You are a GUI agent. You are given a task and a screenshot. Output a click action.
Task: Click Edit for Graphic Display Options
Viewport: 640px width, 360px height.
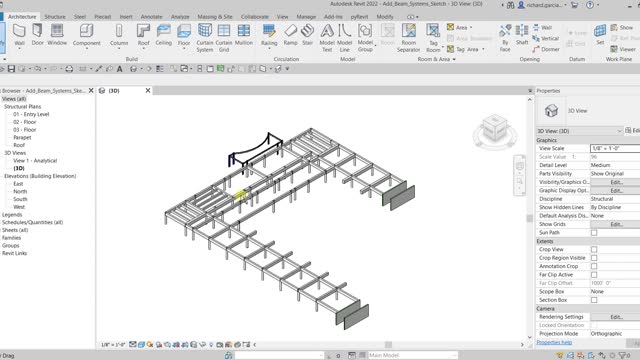(615, 191)
